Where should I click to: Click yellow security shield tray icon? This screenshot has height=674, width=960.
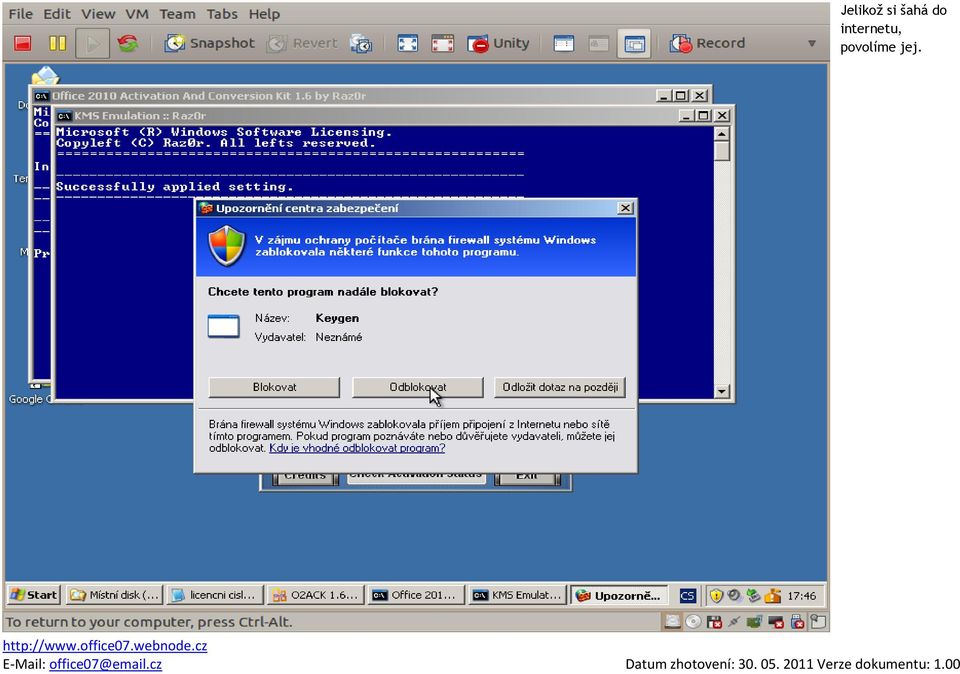pyautogui.click(x=716, y=595)
